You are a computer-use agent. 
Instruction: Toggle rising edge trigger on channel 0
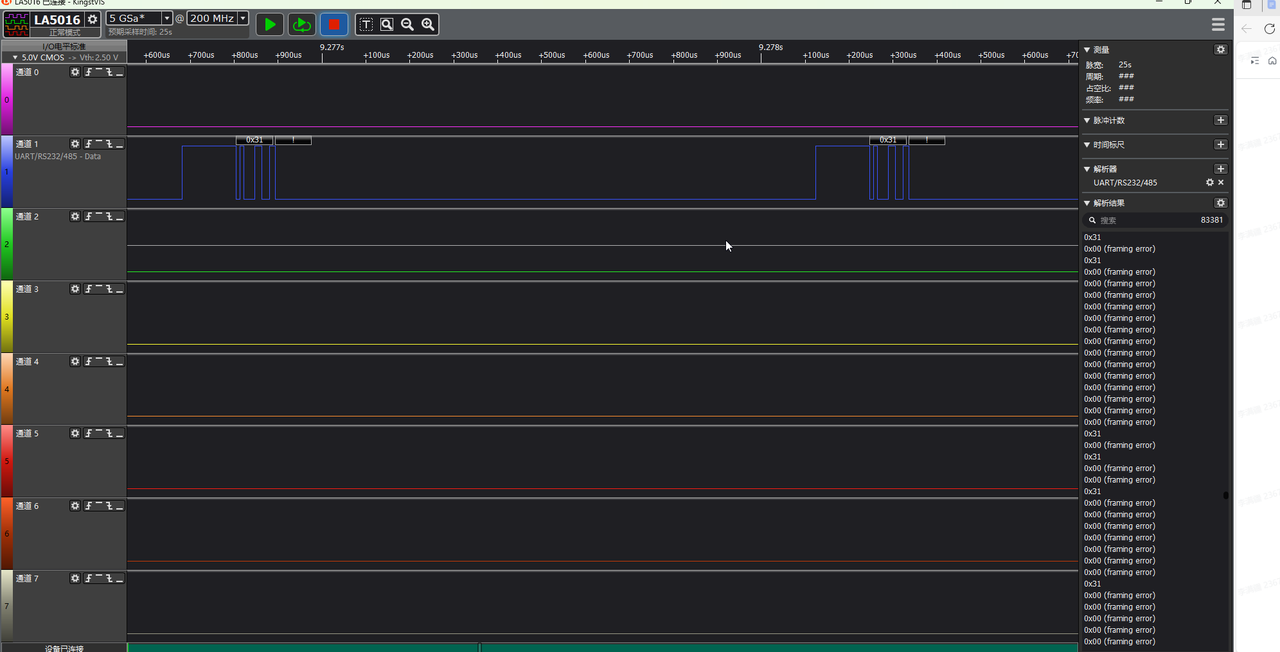[88, 72]
